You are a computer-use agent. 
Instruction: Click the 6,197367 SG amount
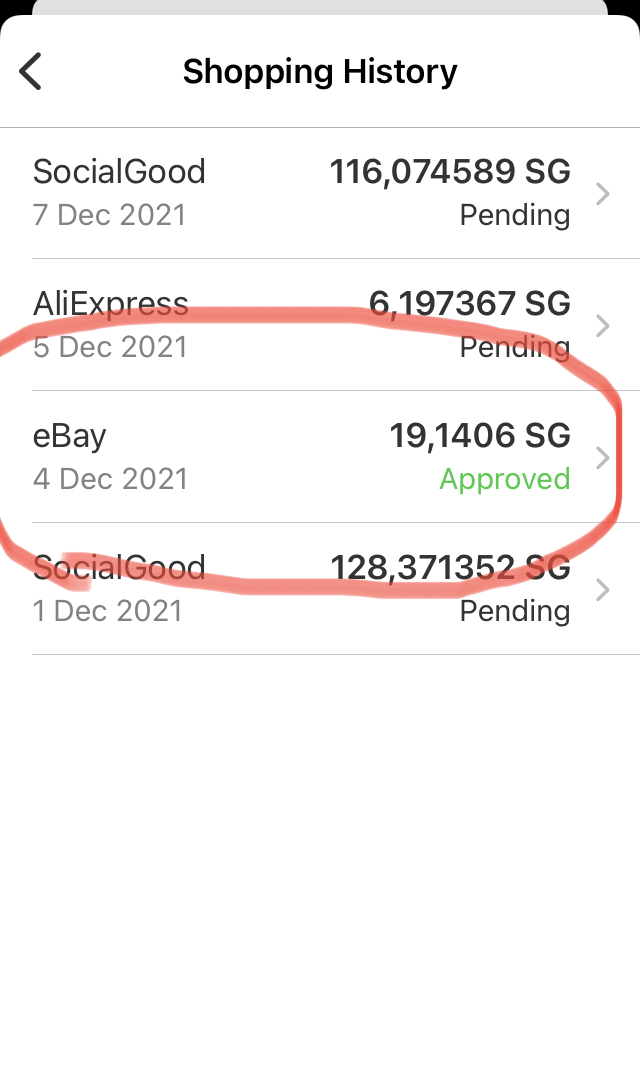pos(470,304)
